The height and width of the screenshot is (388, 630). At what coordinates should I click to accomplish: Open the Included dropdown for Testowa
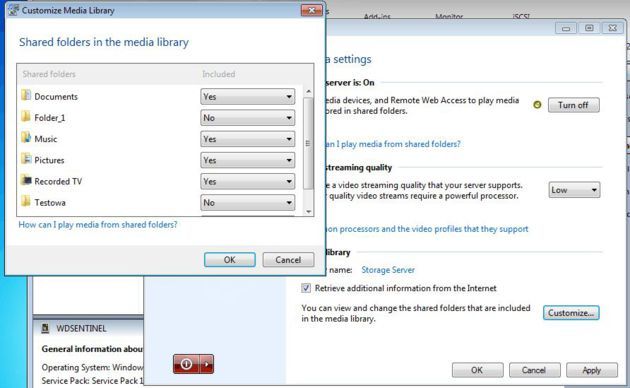pos(248,203)
